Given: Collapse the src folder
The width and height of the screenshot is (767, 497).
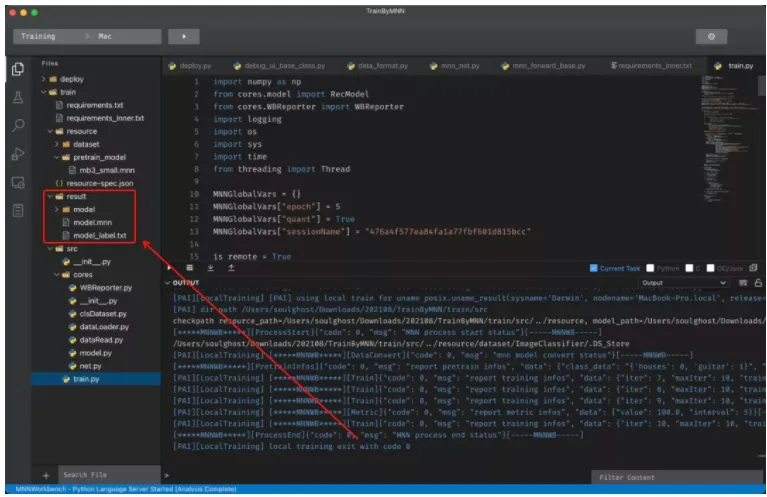Looking at the screenshot, I should (50, 248).
